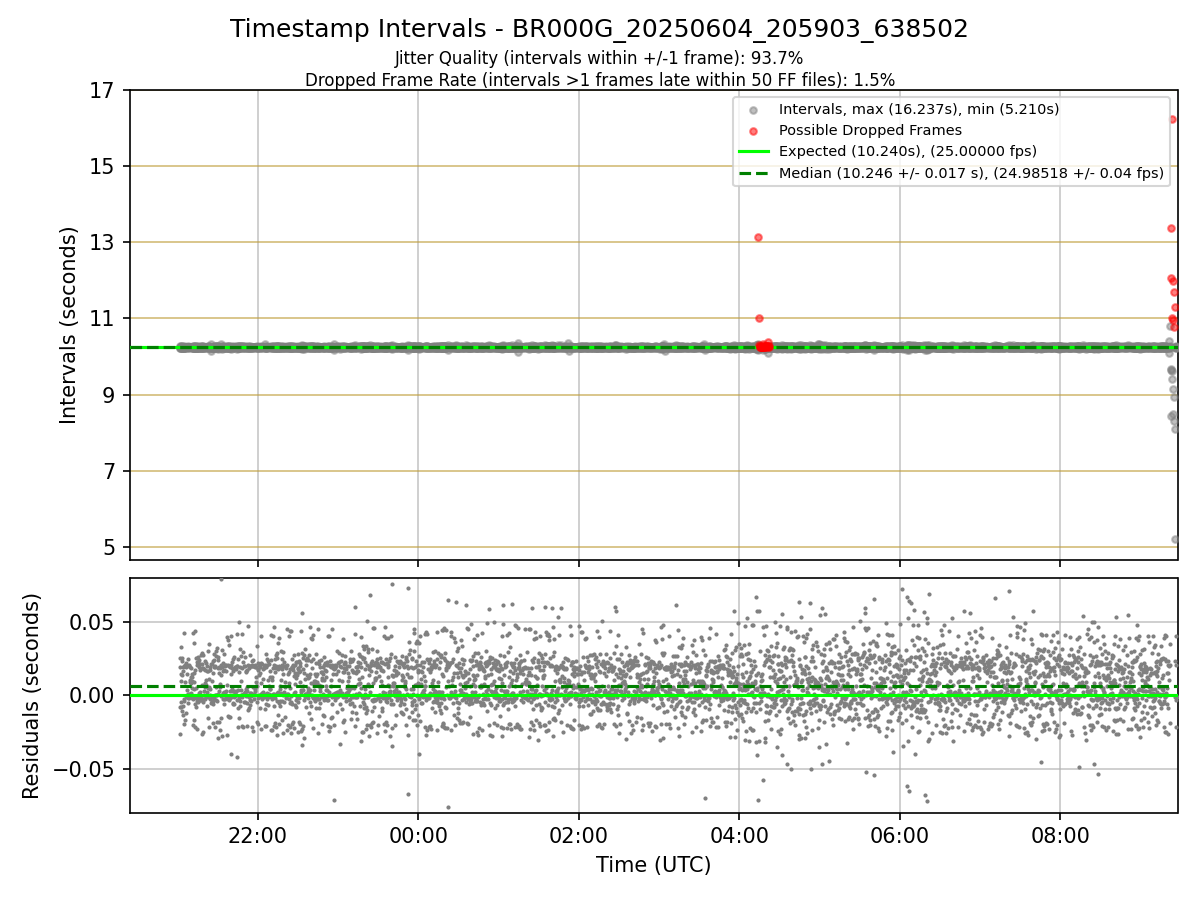The height and width of the screenshot is (900, 1200).
Task: Click legend entry 'Median (10.246 +/- 0.017 s)'
Action: pyautogui.click(x=970, y=173)
